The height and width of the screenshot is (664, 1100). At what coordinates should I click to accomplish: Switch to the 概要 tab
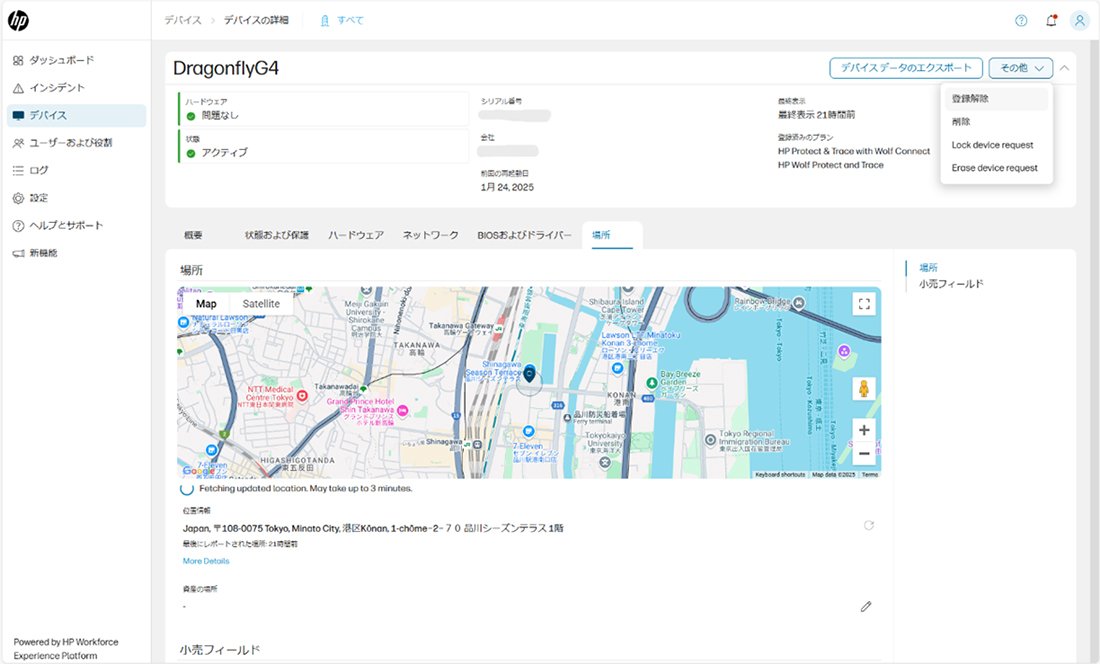(x=193, y=235)
